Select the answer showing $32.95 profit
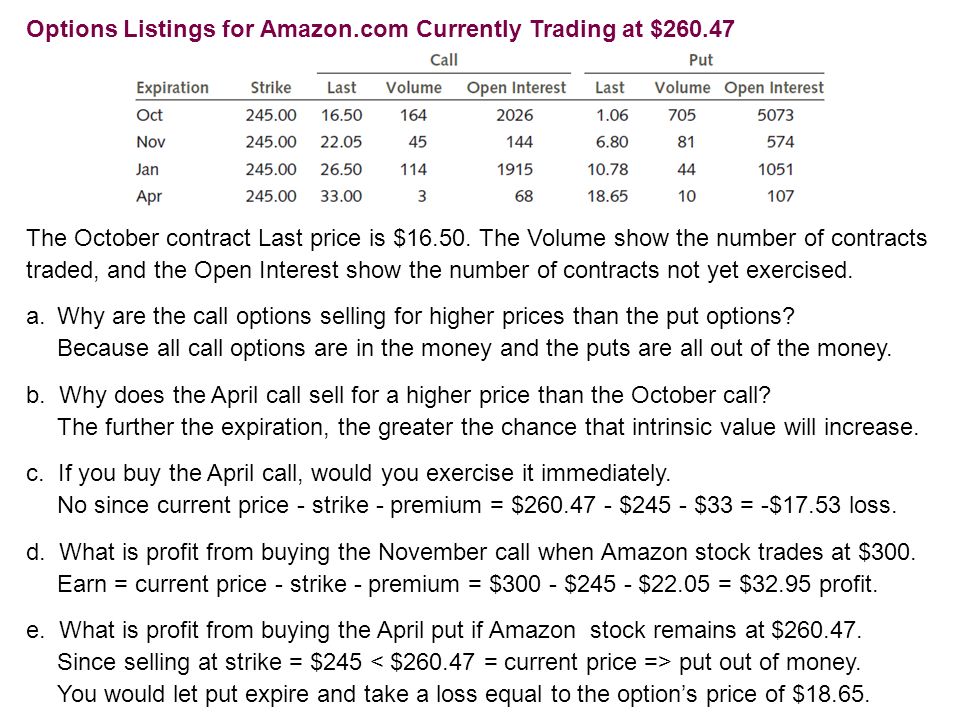The image size is (960, 720). click(x=468, y=584)
